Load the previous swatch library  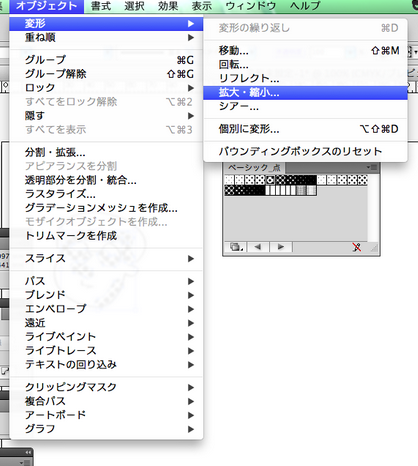(x=257, y=247)
